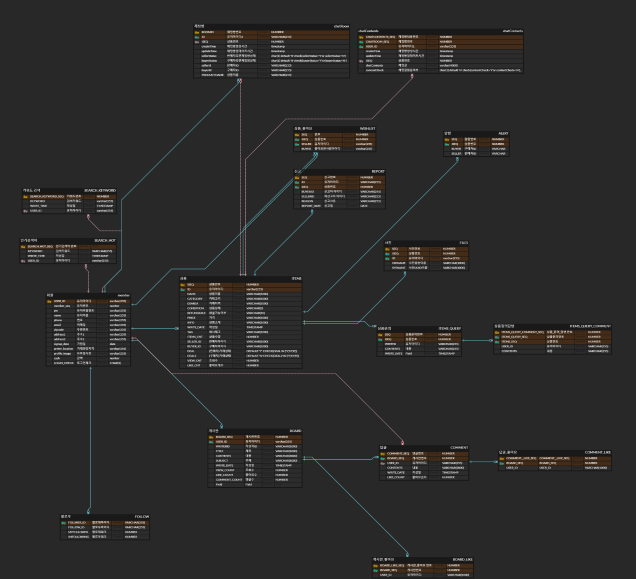Click the yellow primary key icon in member table
Viewport: 636px width, 579px height.
click(x=49, y=301)
